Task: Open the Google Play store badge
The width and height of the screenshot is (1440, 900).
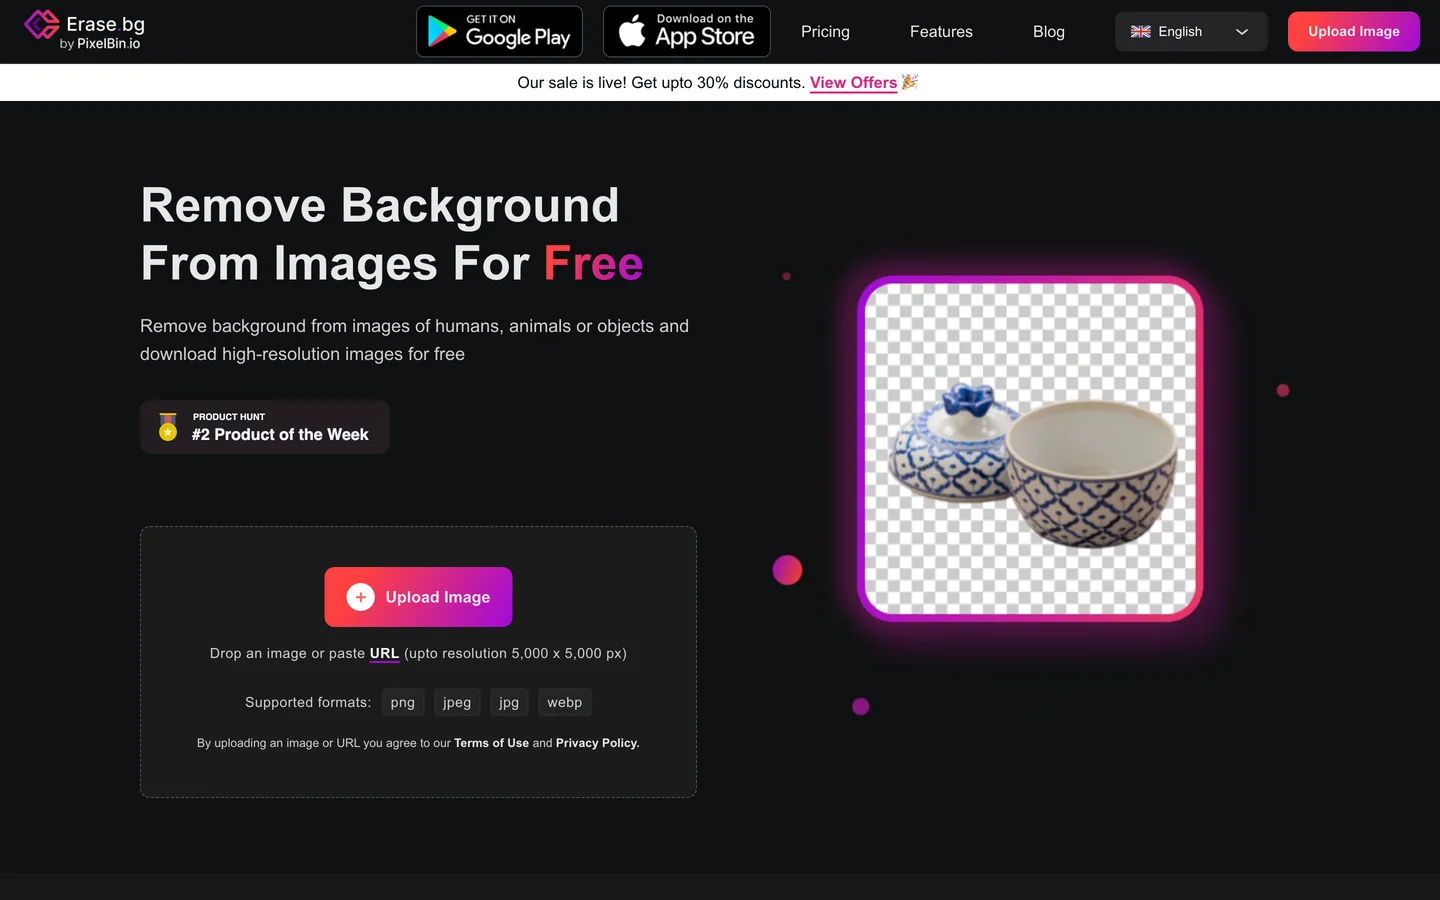Action: pyautogui.click(x=499, y=31)
